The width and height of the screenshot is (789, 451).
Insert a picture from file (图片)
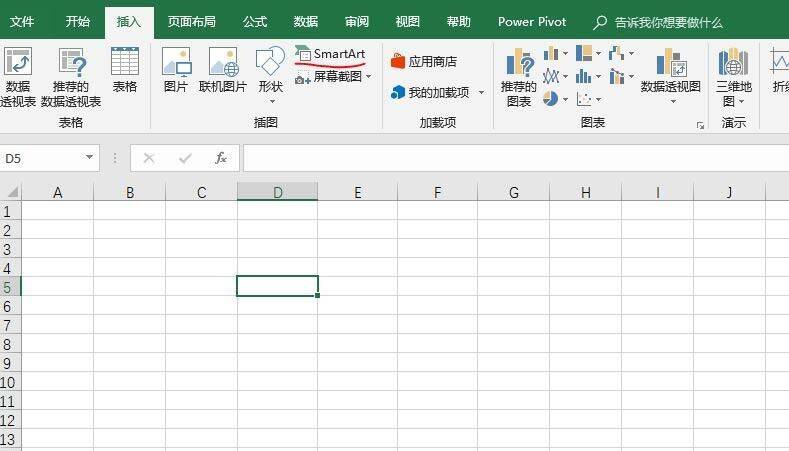click(x=176, y=70)
